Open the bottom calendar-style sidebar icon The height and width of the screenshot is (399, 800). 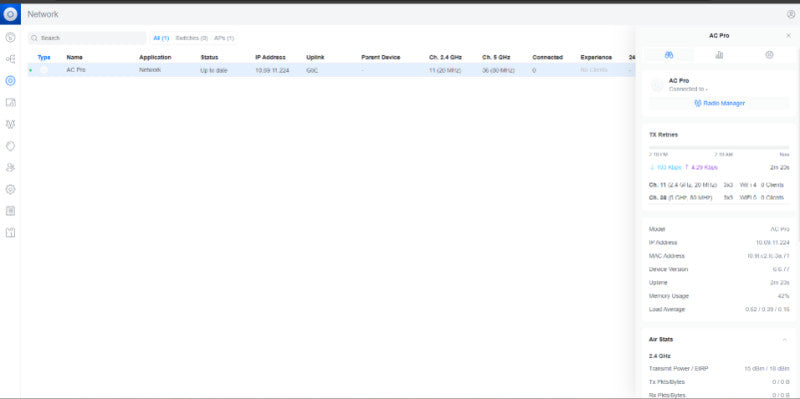[x=10, y=233]
